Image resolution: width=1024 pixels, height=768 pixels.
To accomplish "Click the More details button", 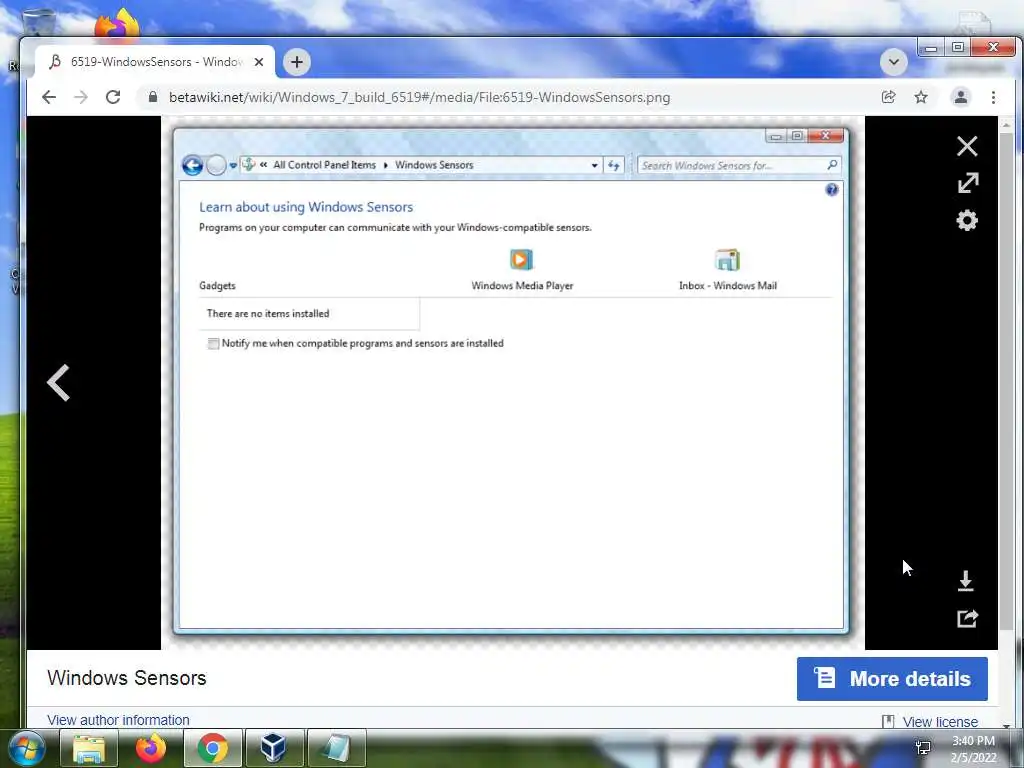I will pyautogui.click(x=892, y=679).
